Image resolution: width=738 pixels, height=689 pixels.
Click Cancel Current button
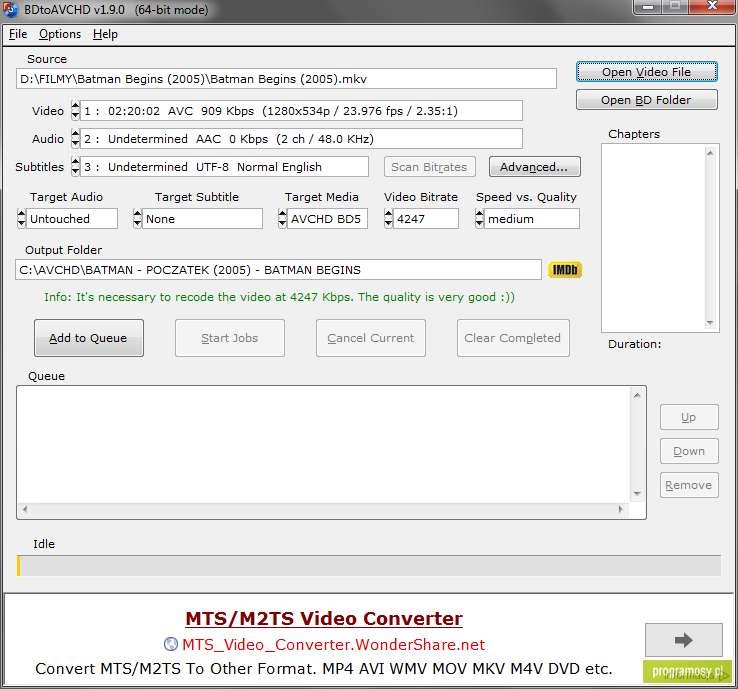click(371, 338)
